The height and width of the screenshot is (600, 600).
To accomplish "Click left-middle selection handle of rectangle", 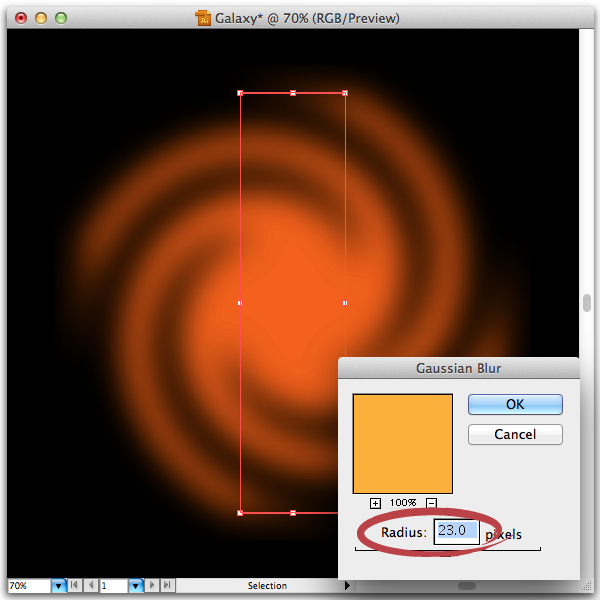I will click(240, 303).
